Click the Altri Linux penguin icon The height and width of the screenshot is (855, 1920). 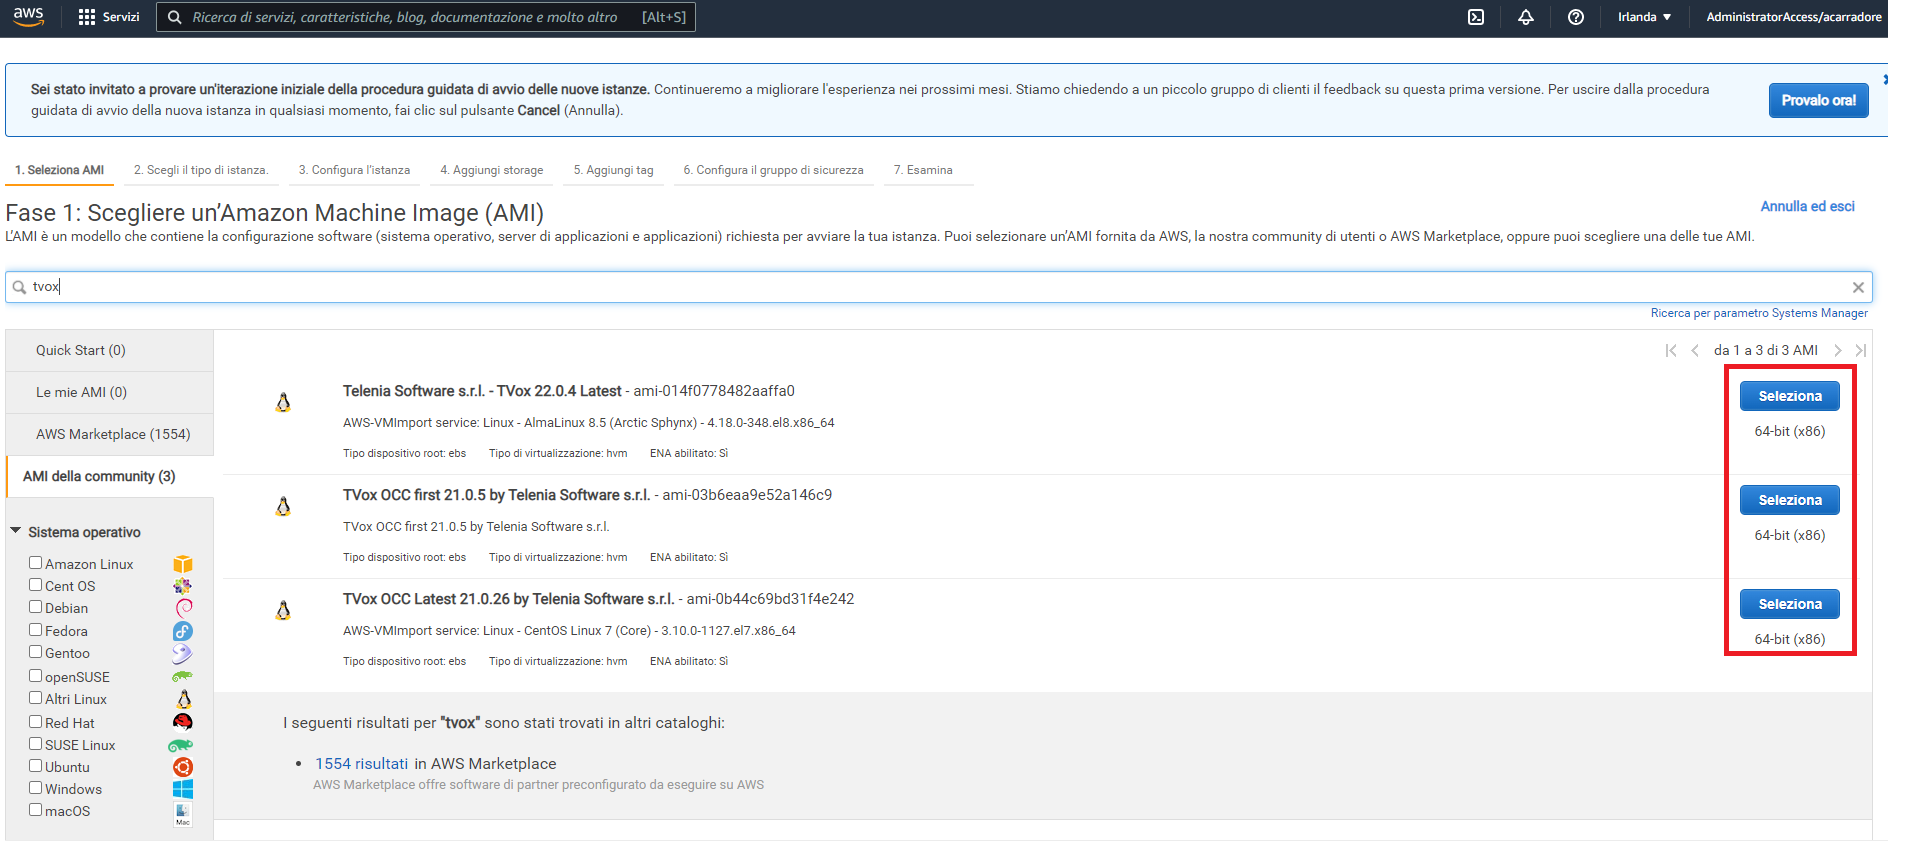tap(184, 699)
